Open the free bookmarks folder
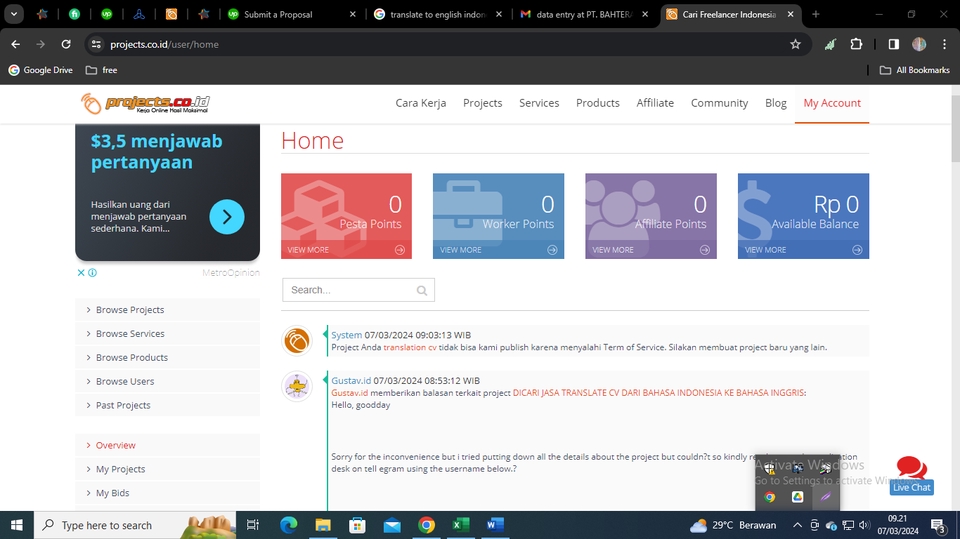Screen dimensions: 960x539 coord(102,70)
